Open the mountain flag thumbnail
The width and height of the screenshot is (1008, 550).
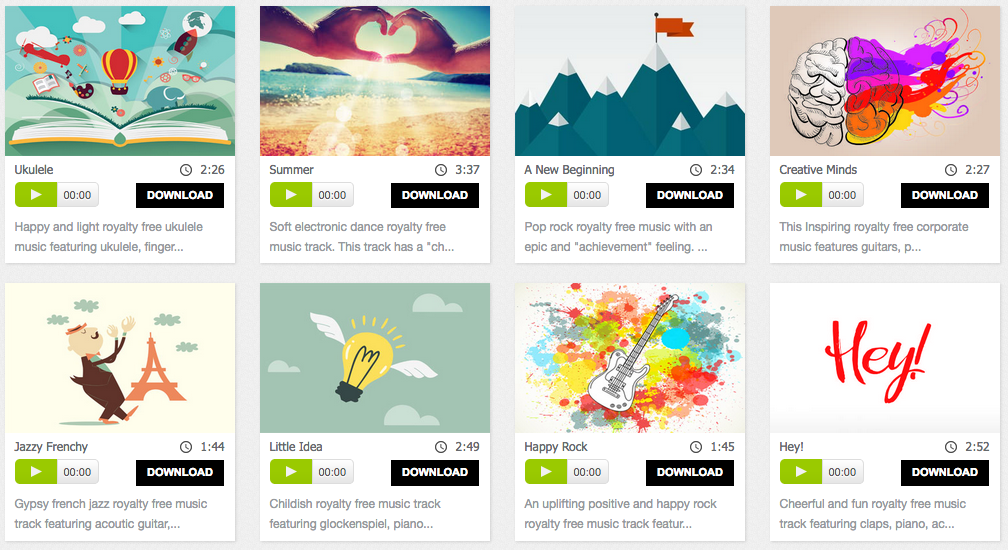(x=630, y=81)
